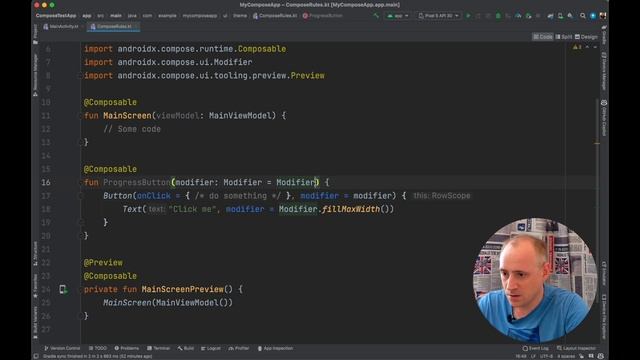Screen dimensions: 640x360
Task: Open the App Inspection tool tab
Action: [275, 348]
